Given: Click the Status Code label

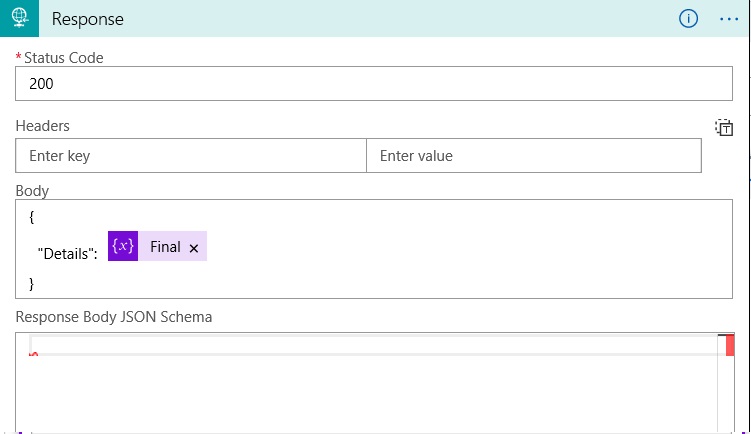Looking at the screenshot, I should pos(64,57).
